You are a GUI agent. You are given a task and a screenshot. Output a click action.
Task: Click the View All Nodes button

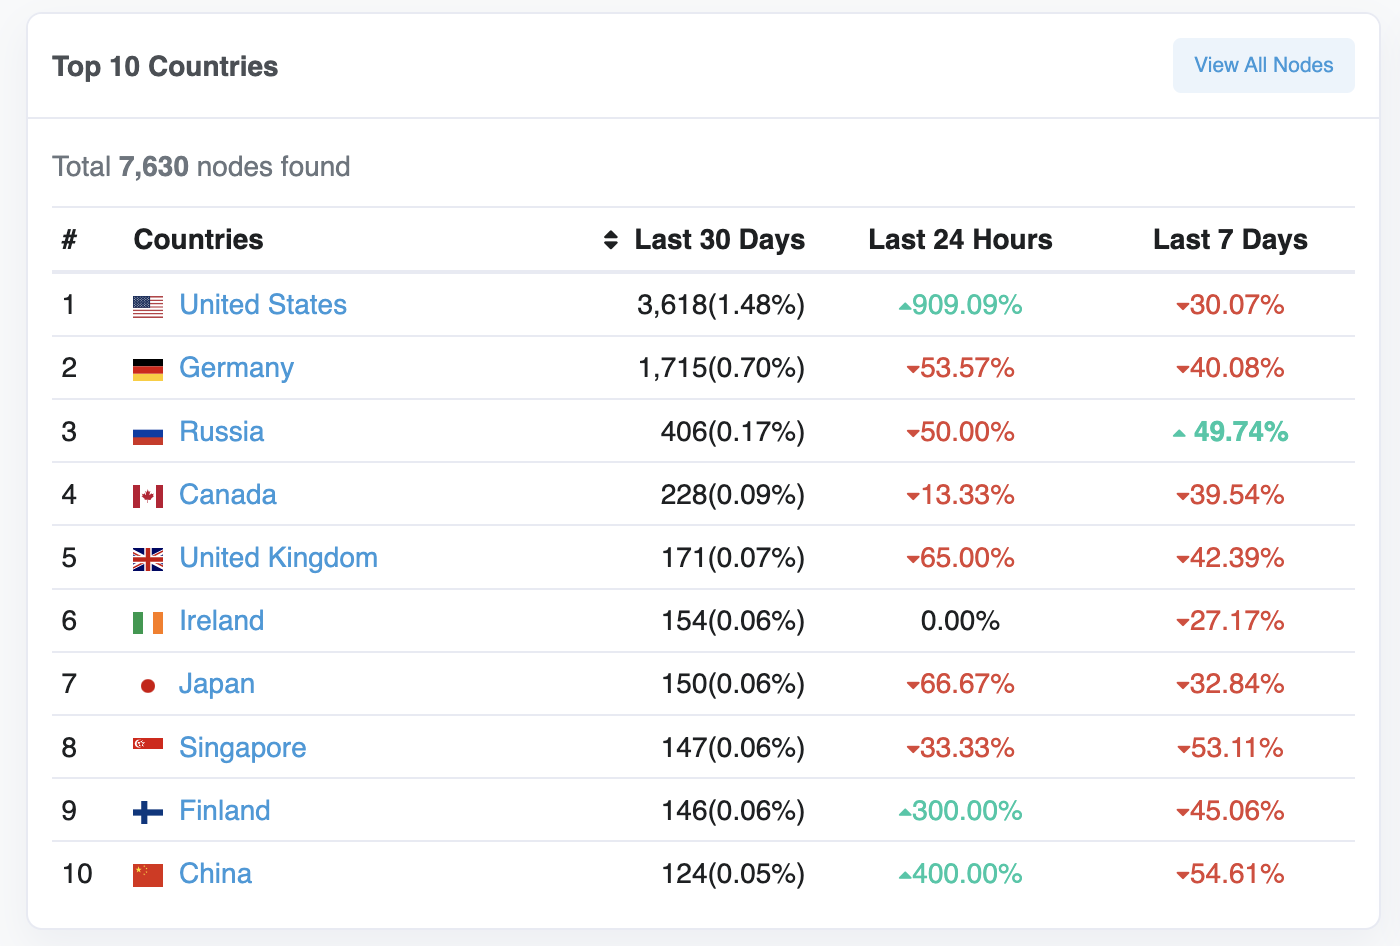tap(1263, 65)
